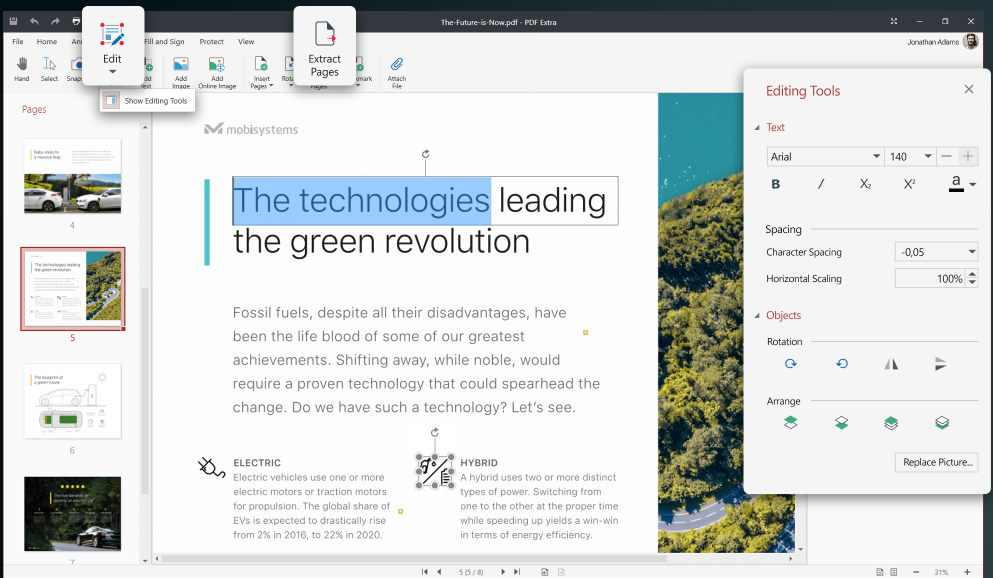Rotate object clockwise in Editing Tools
Screen dimensions: 993x578
tap(791, 365)
